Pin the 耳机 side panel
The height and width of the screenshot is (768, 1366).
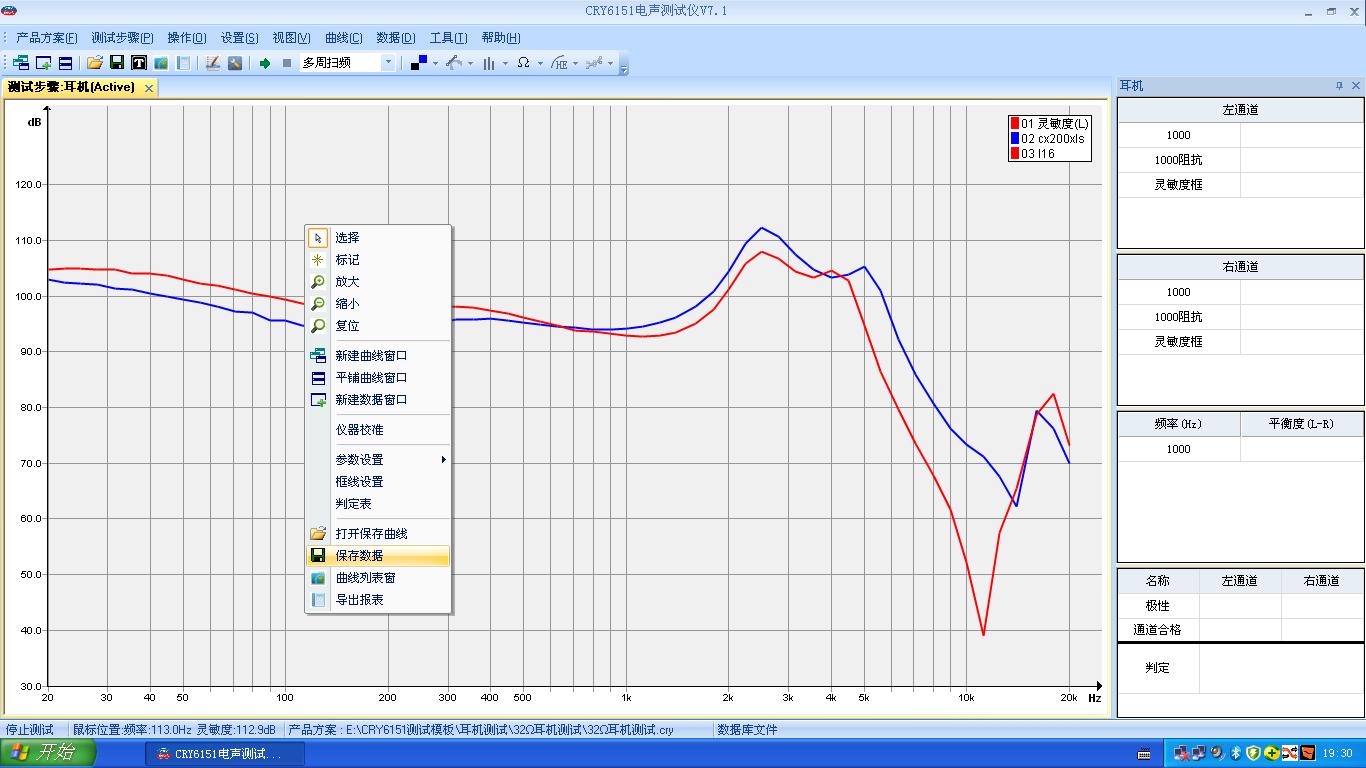(x=1339, y=86)
